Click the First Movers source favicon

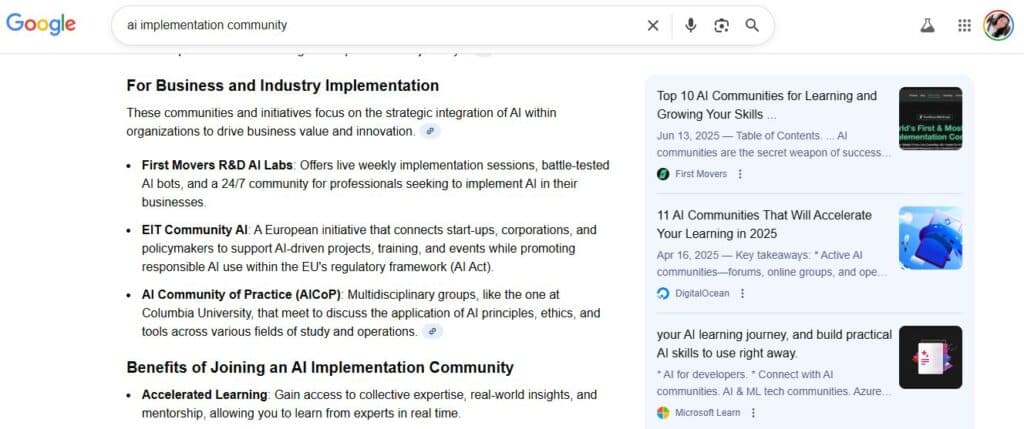(x=663, y=174)
